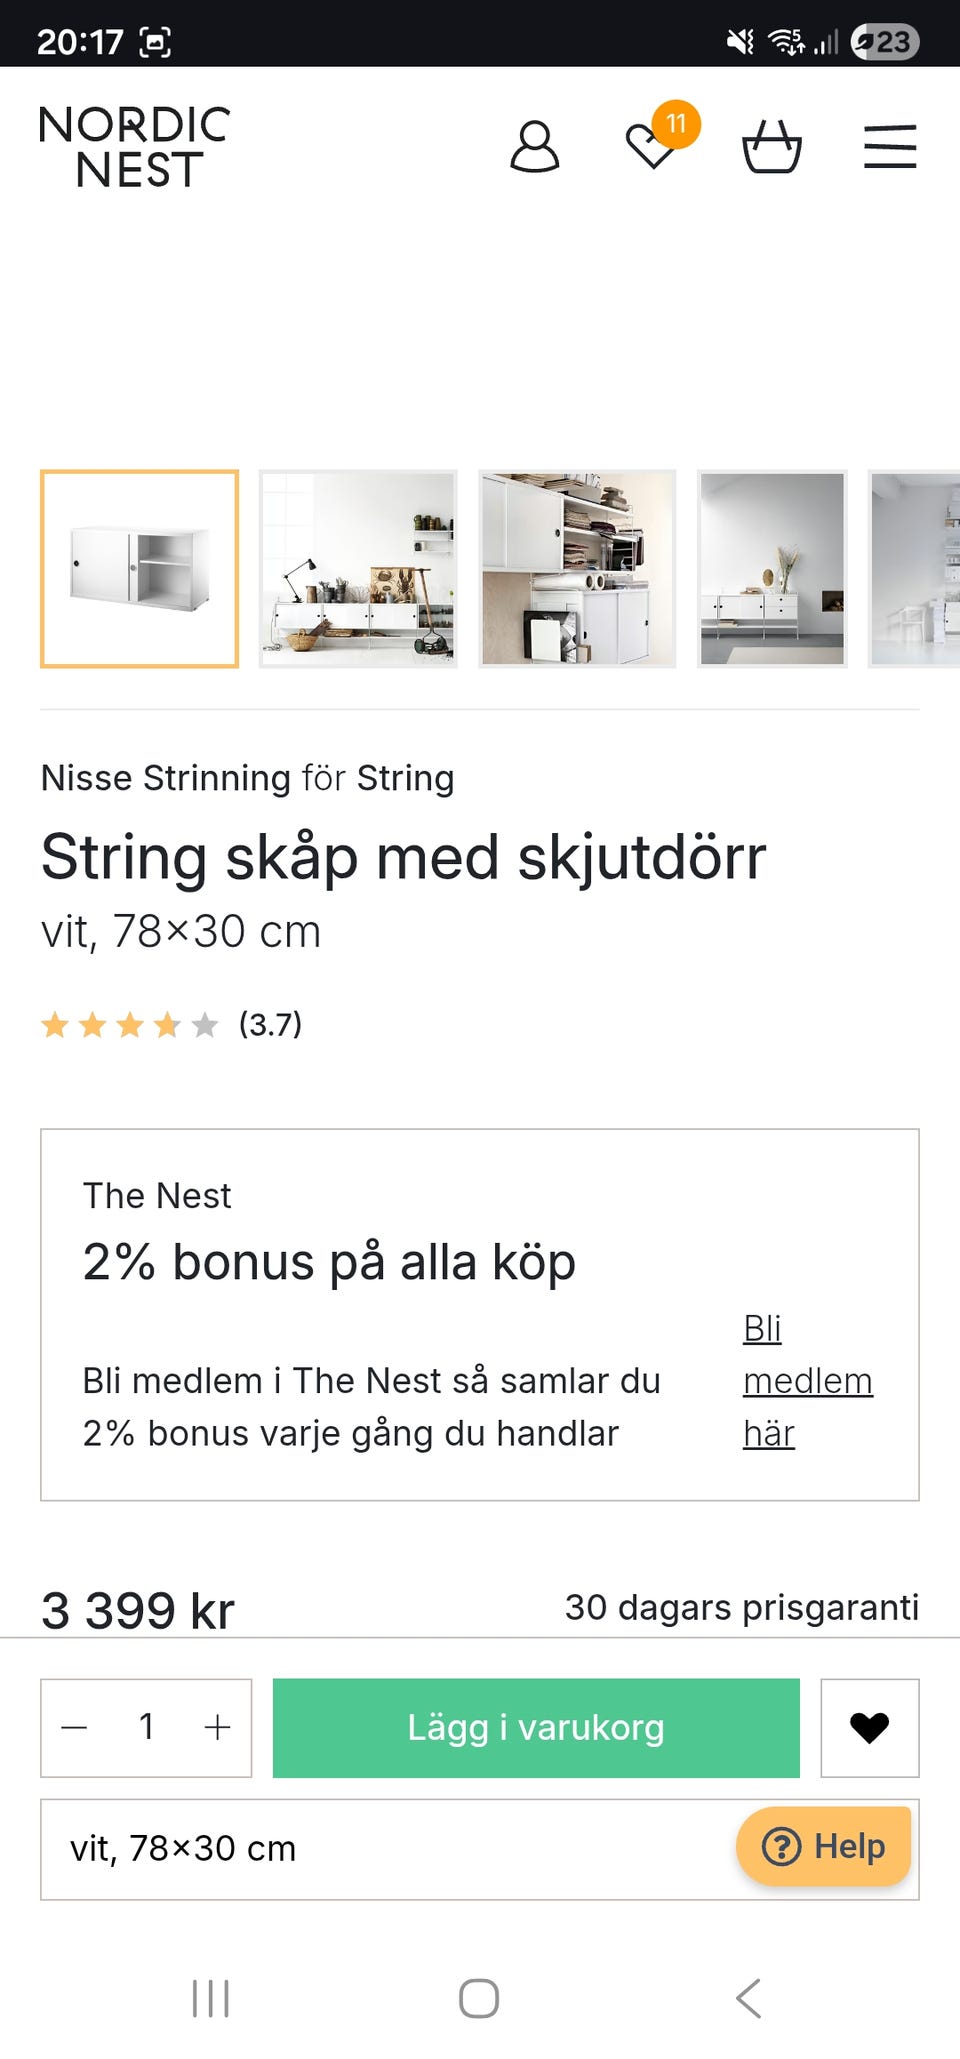This screenshot has height=2059, width=960.
Task: Select the first cabinet product thumbnail
Action: (140, 568)
